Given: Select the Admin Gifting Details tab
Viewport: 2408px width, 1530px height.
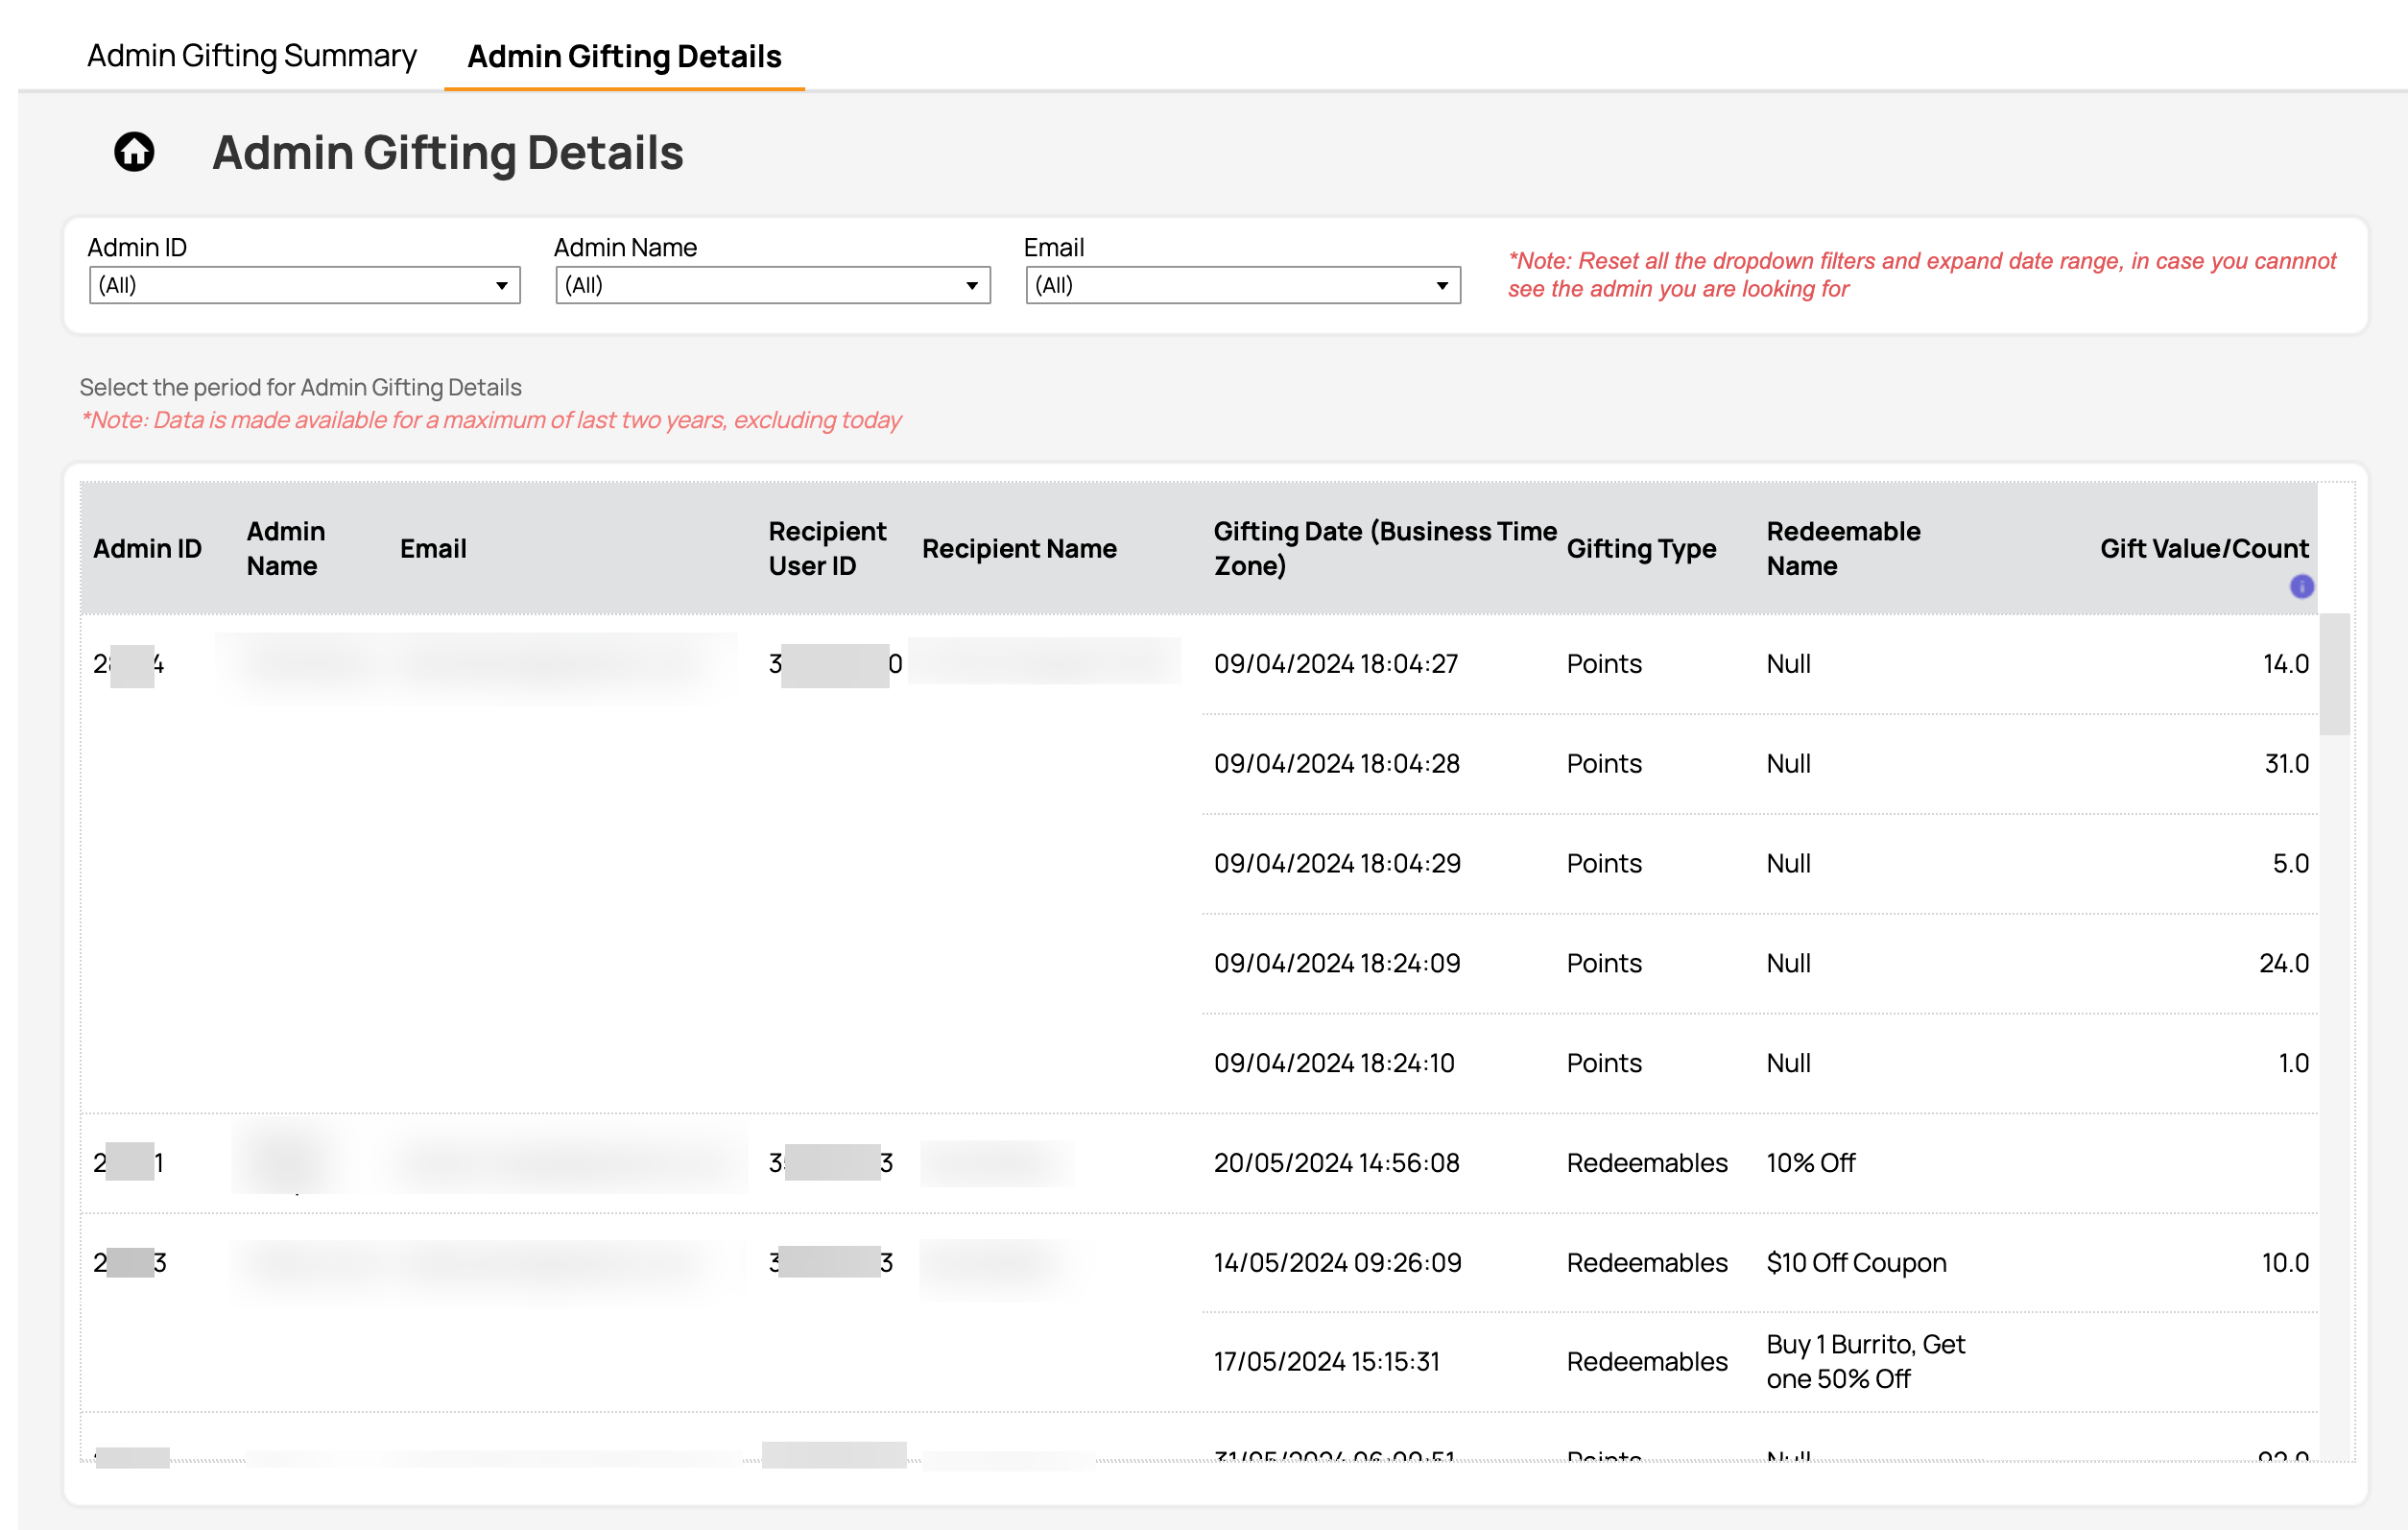Looking at the screenshot, I should click(624, 56).
